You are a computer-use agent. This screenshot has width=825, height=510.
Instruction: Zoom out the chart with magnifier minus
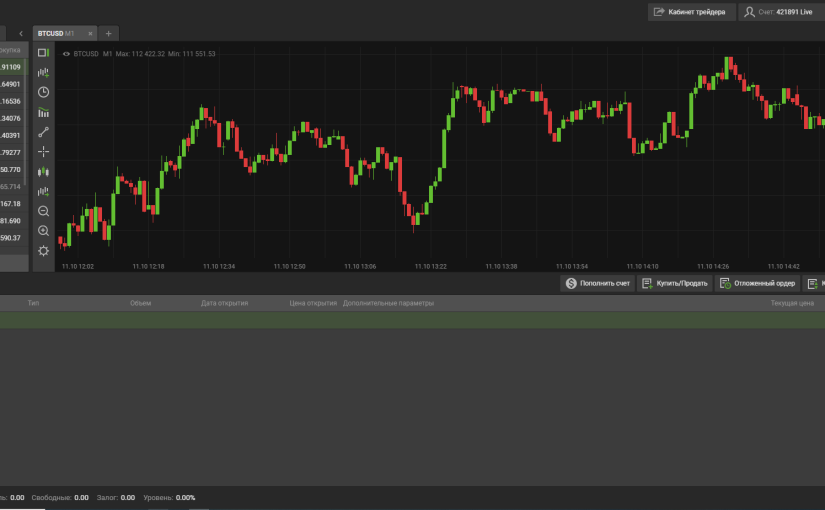tap(43, 211)
